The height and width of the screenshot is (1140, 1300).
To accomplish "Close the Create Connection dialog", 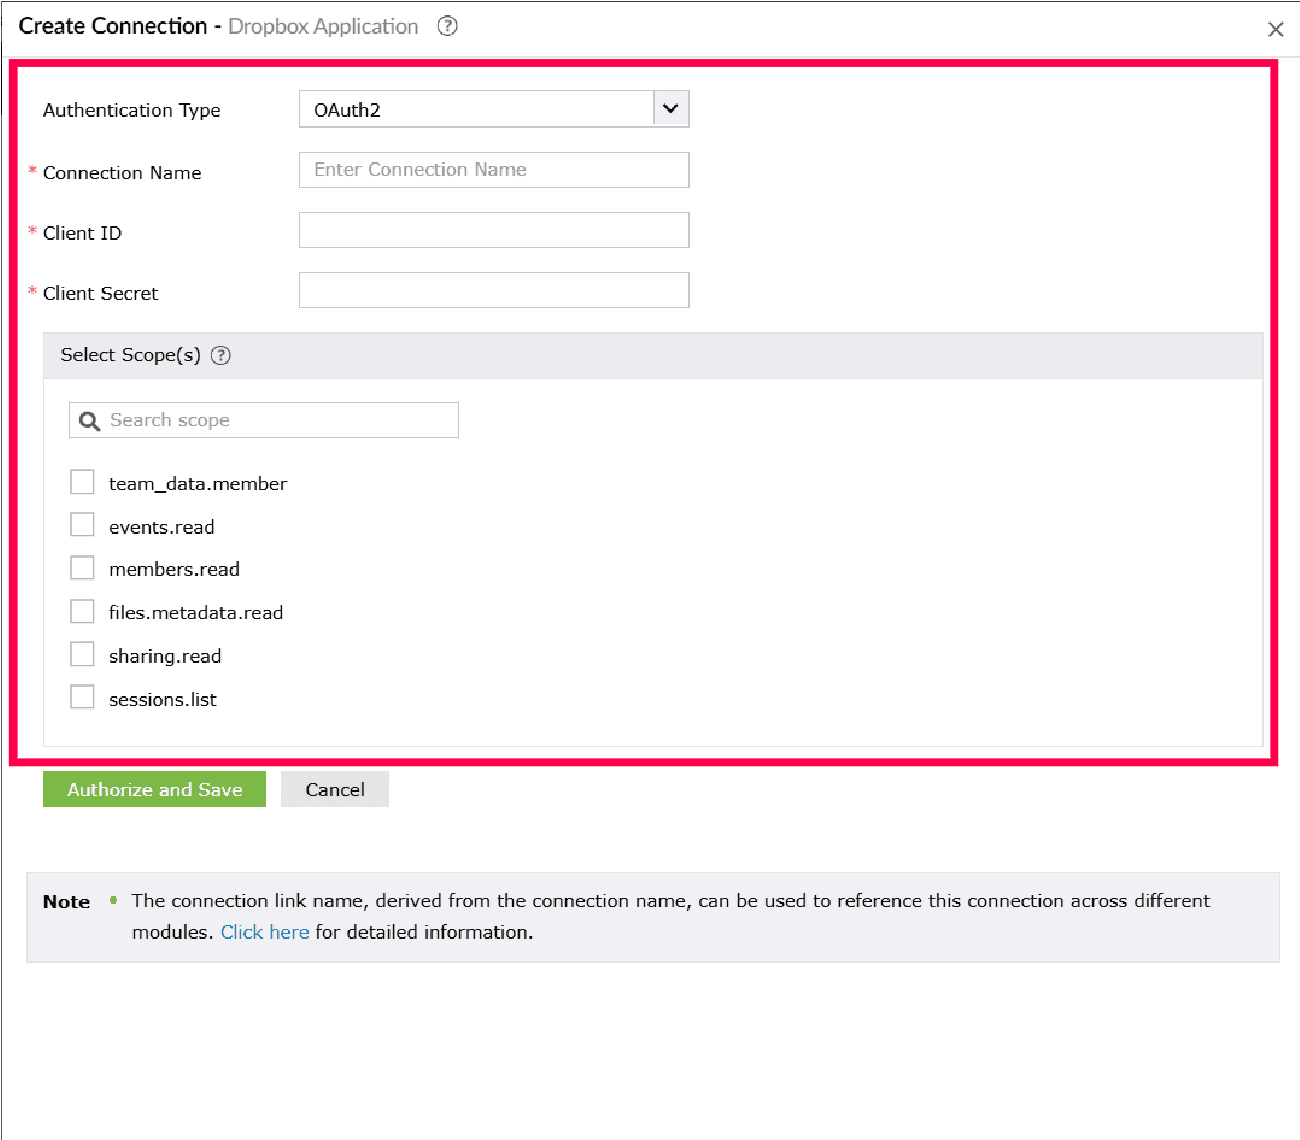I will click(1275, 29).
